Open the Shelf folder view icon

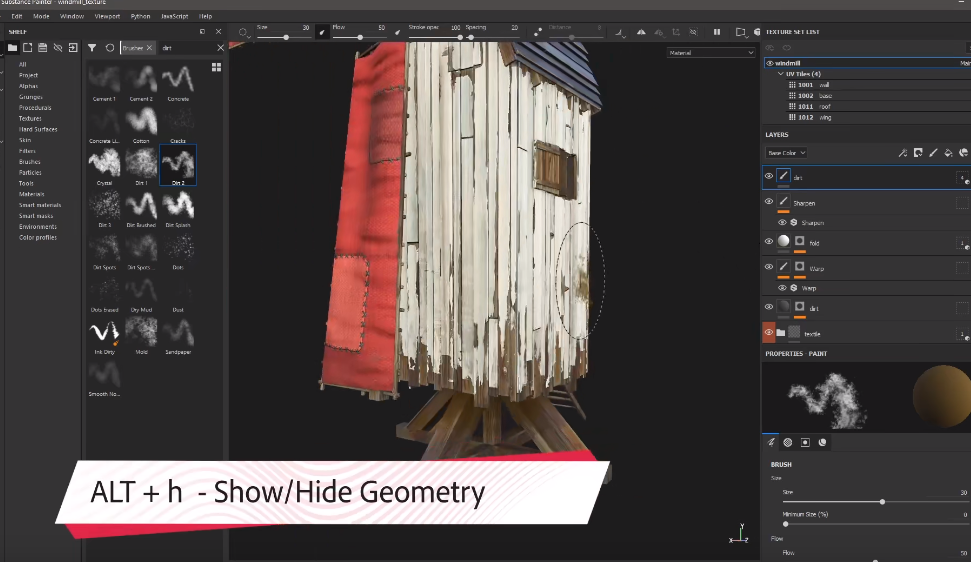coord(12,48)
